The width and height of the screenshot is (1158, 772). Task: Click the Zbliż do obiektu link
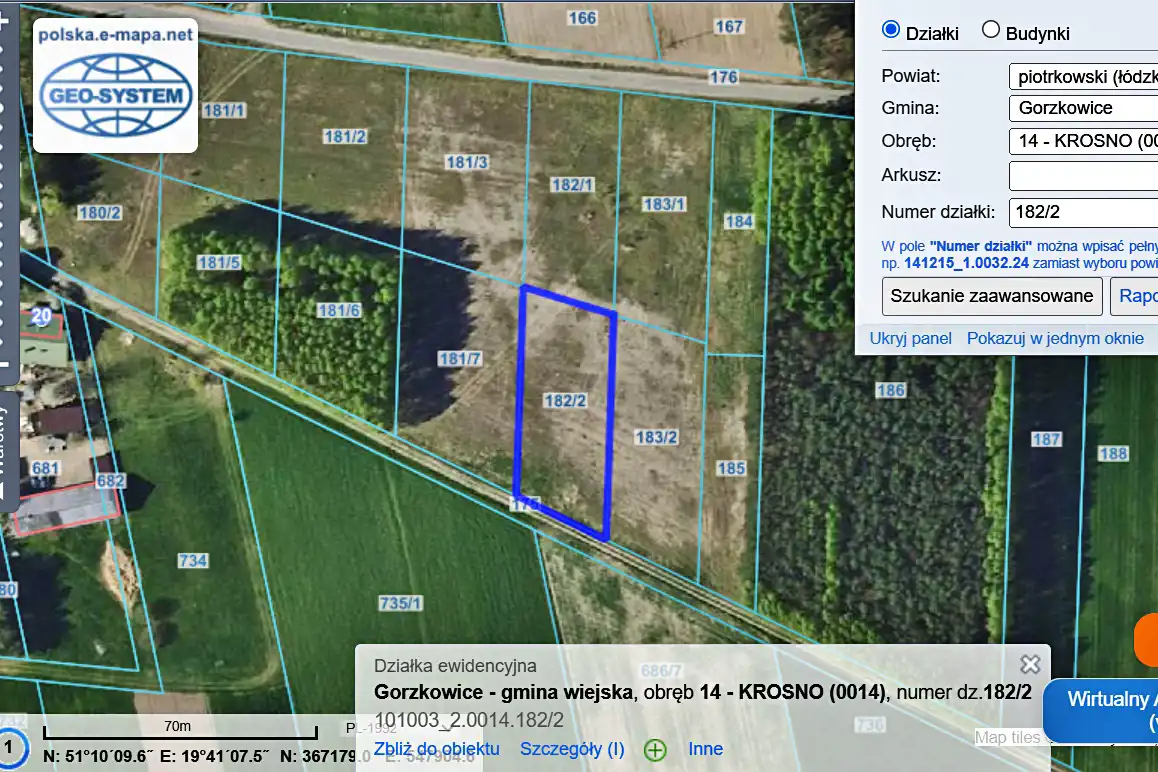tap(436, 749)
